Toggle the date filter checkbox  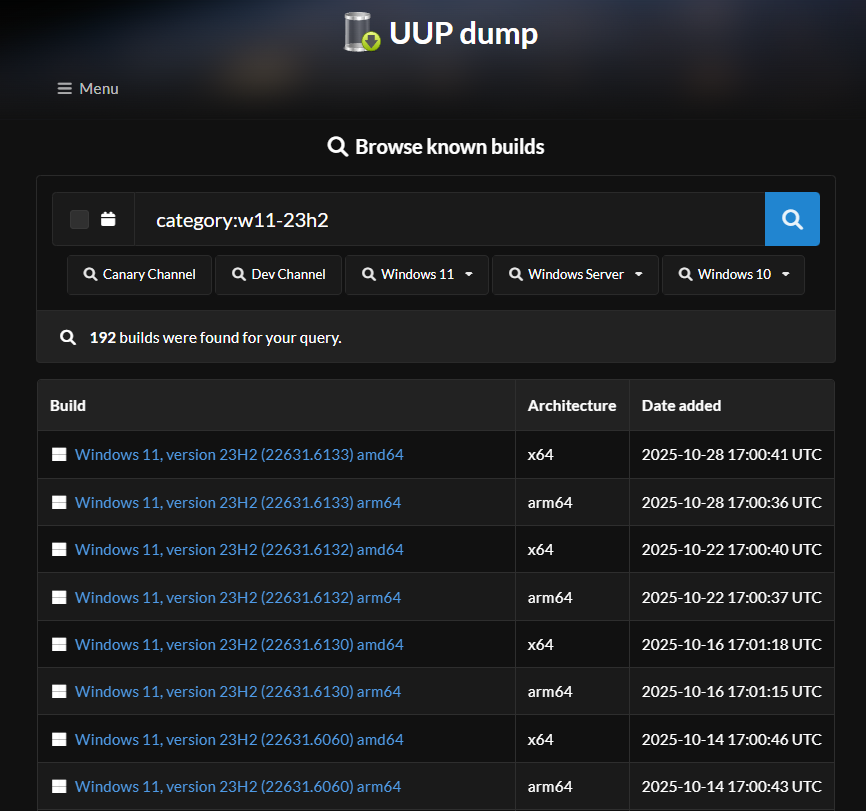click(80, 219)
